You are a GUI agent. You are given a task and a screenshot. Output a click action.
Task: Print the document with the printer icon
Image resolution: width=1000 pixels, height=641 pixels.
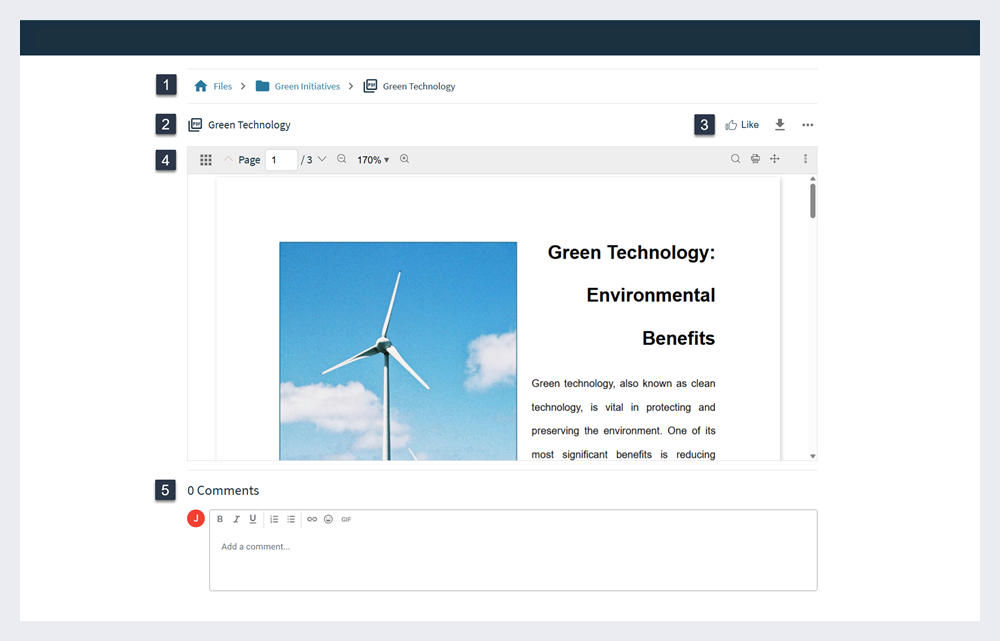click(755, 159)
